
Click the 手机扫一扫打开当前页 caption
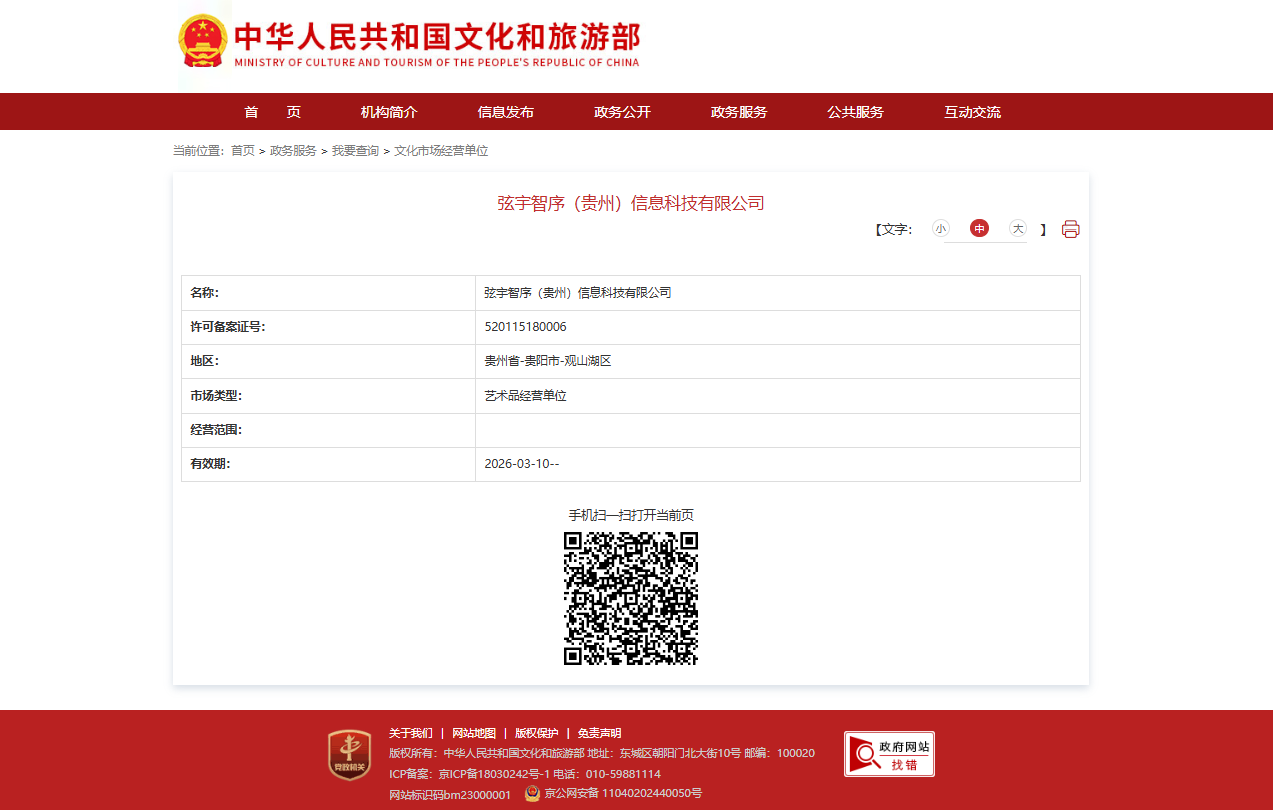point(631,515)
